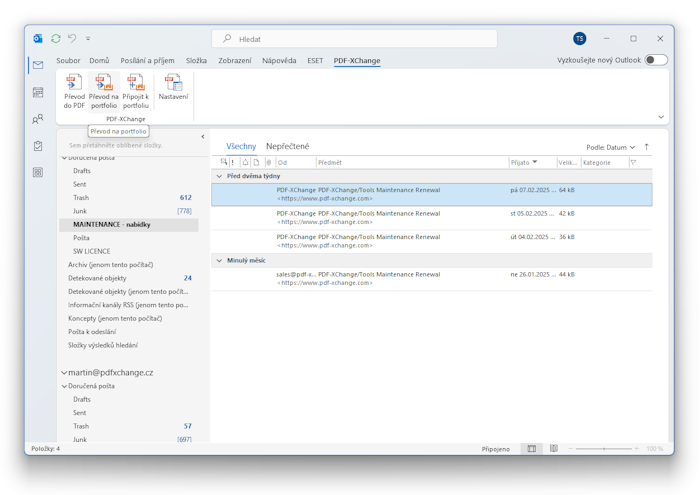Click the Hledat search field
Image resolution: width=700 pixels, height=495 pixels.
(x=354, y=39)
